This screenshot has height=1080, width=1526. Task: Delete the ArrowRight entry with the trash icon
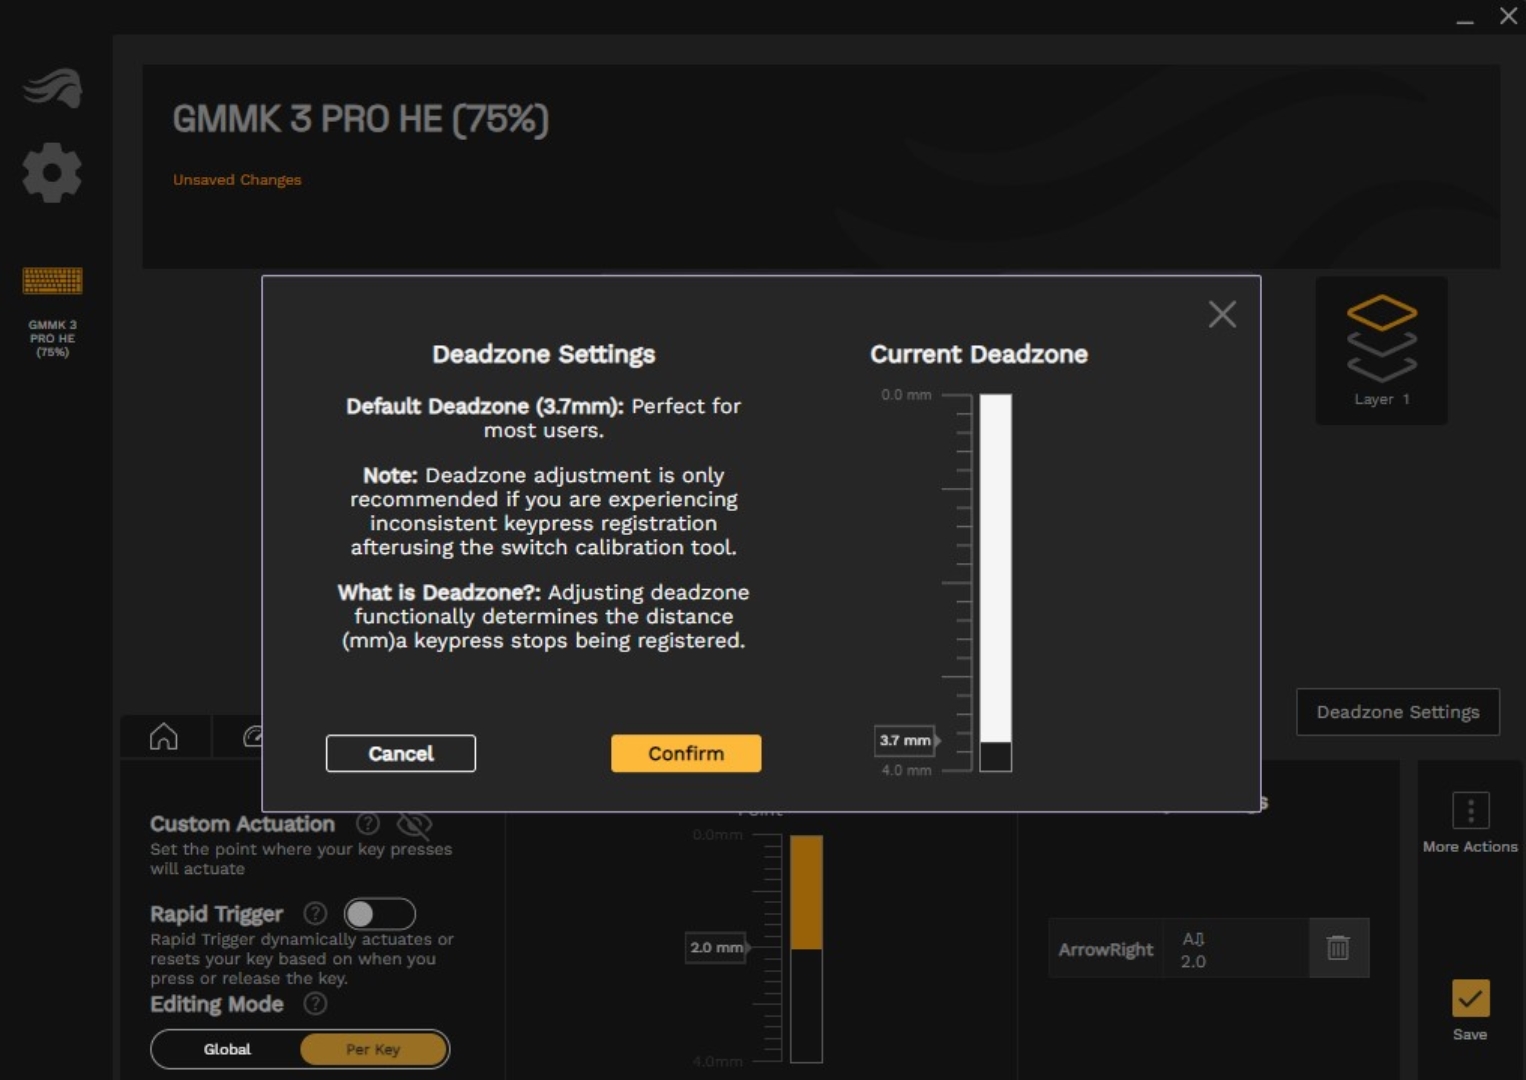click(1338, 948)
